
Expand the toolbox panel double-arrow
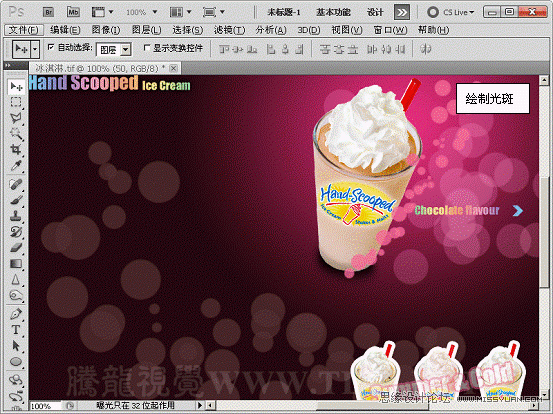(x=8, y=66)
